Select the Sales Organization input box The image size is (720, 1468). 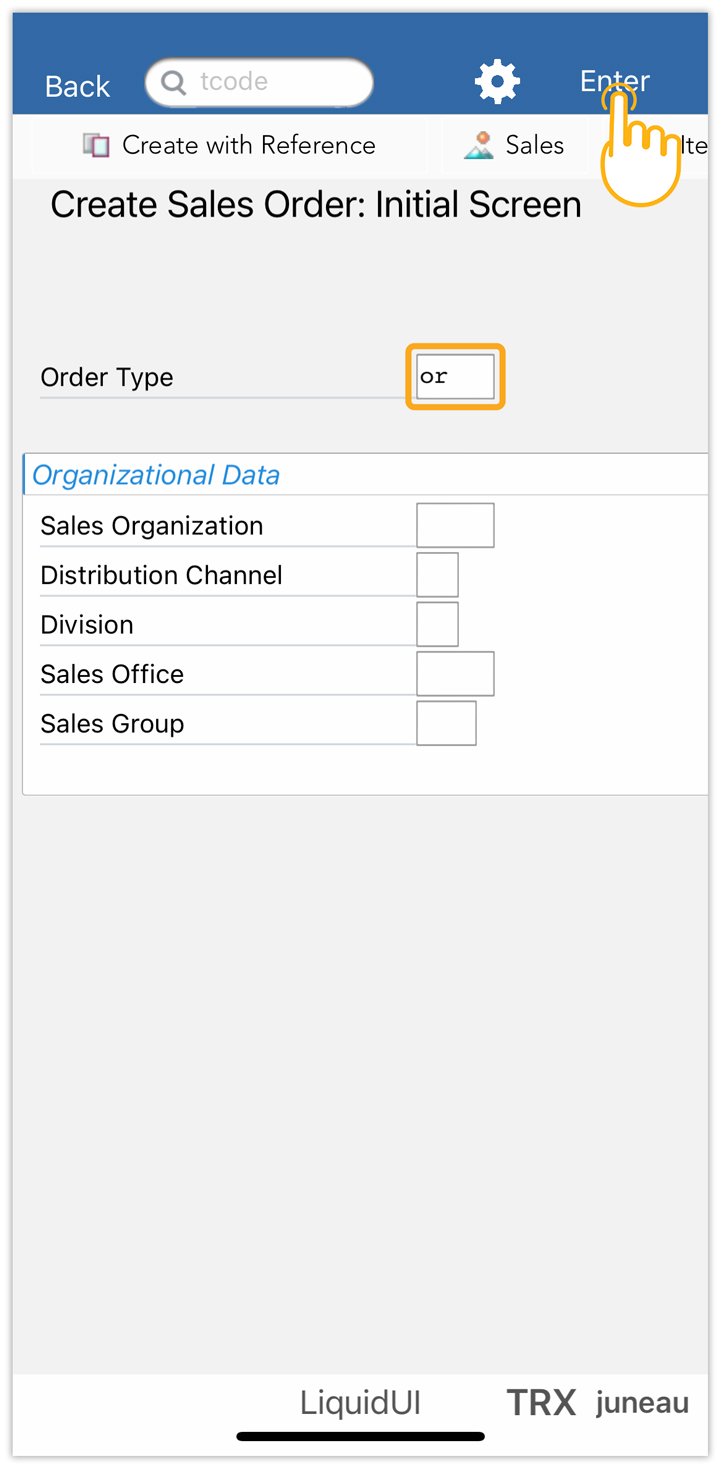point(455,526)
